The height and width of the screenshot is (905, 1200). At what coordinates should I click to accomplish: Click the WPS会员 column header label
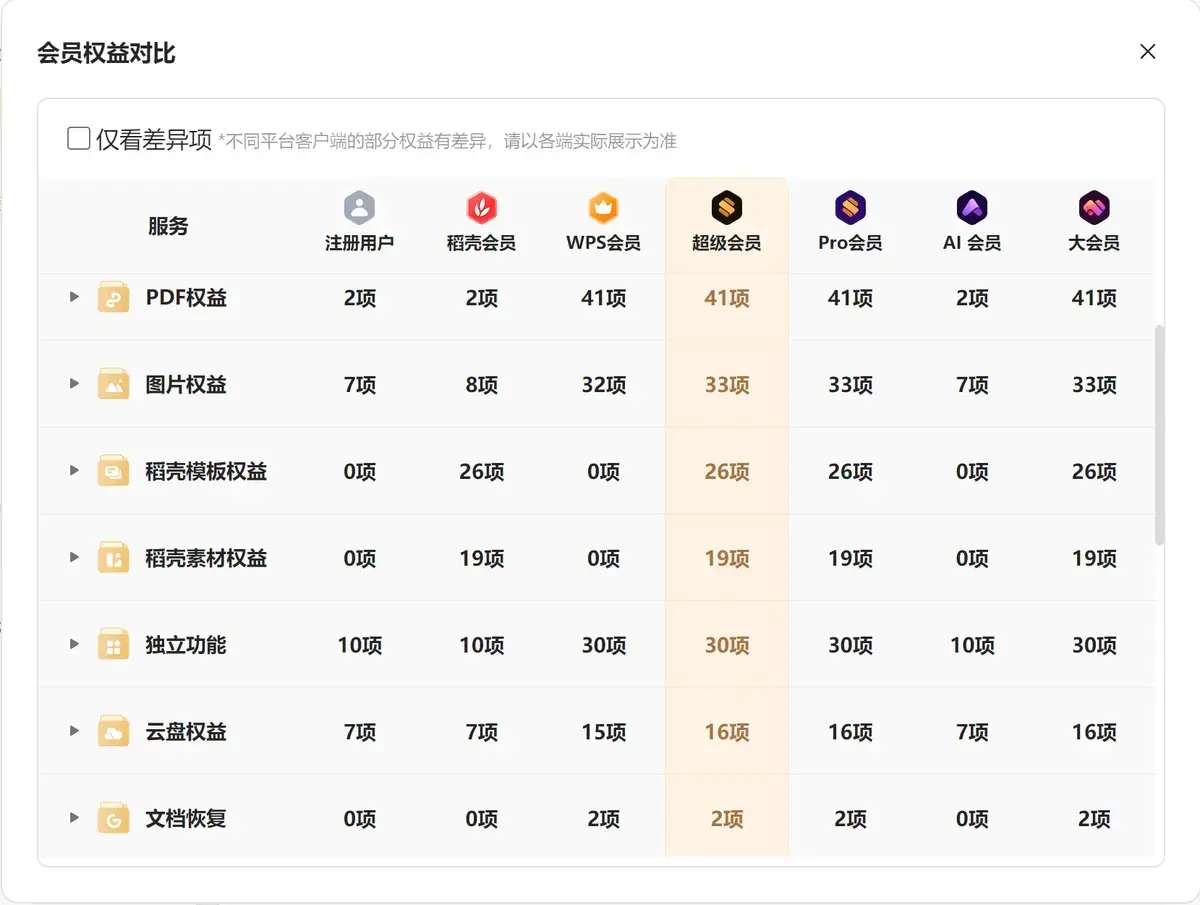coord(603,243)
